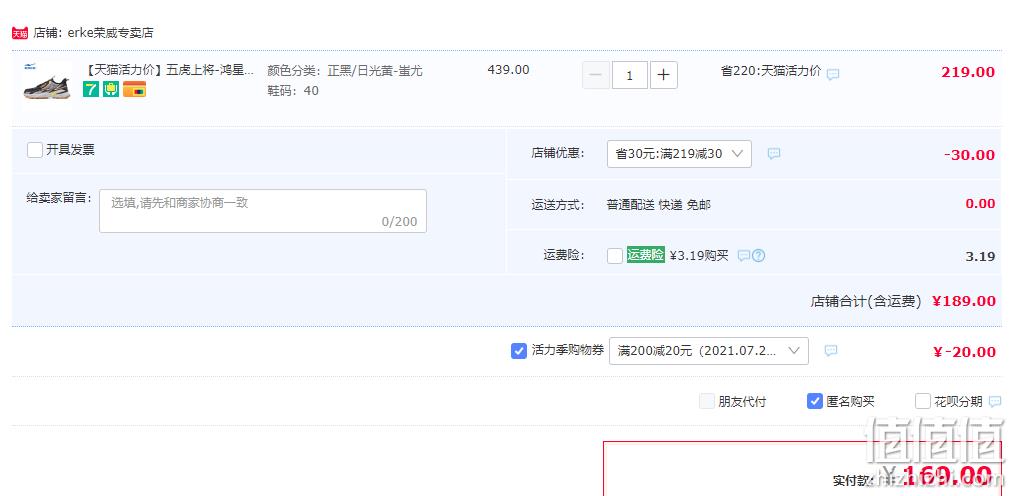Click the Tmall logo icon beside store name
1014x496 pixels.
tap(19, 33)
